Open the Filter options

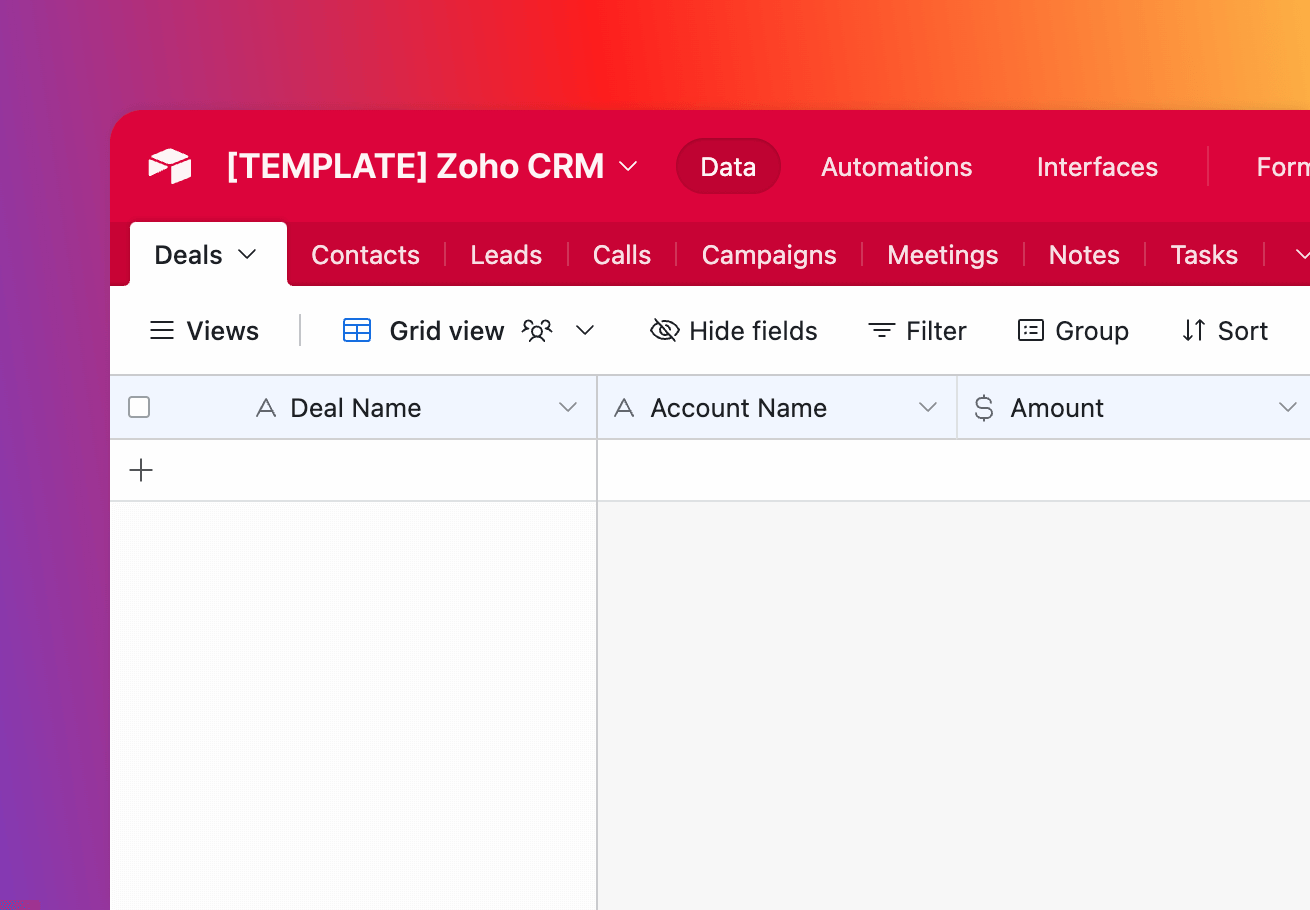coord(917,331)
